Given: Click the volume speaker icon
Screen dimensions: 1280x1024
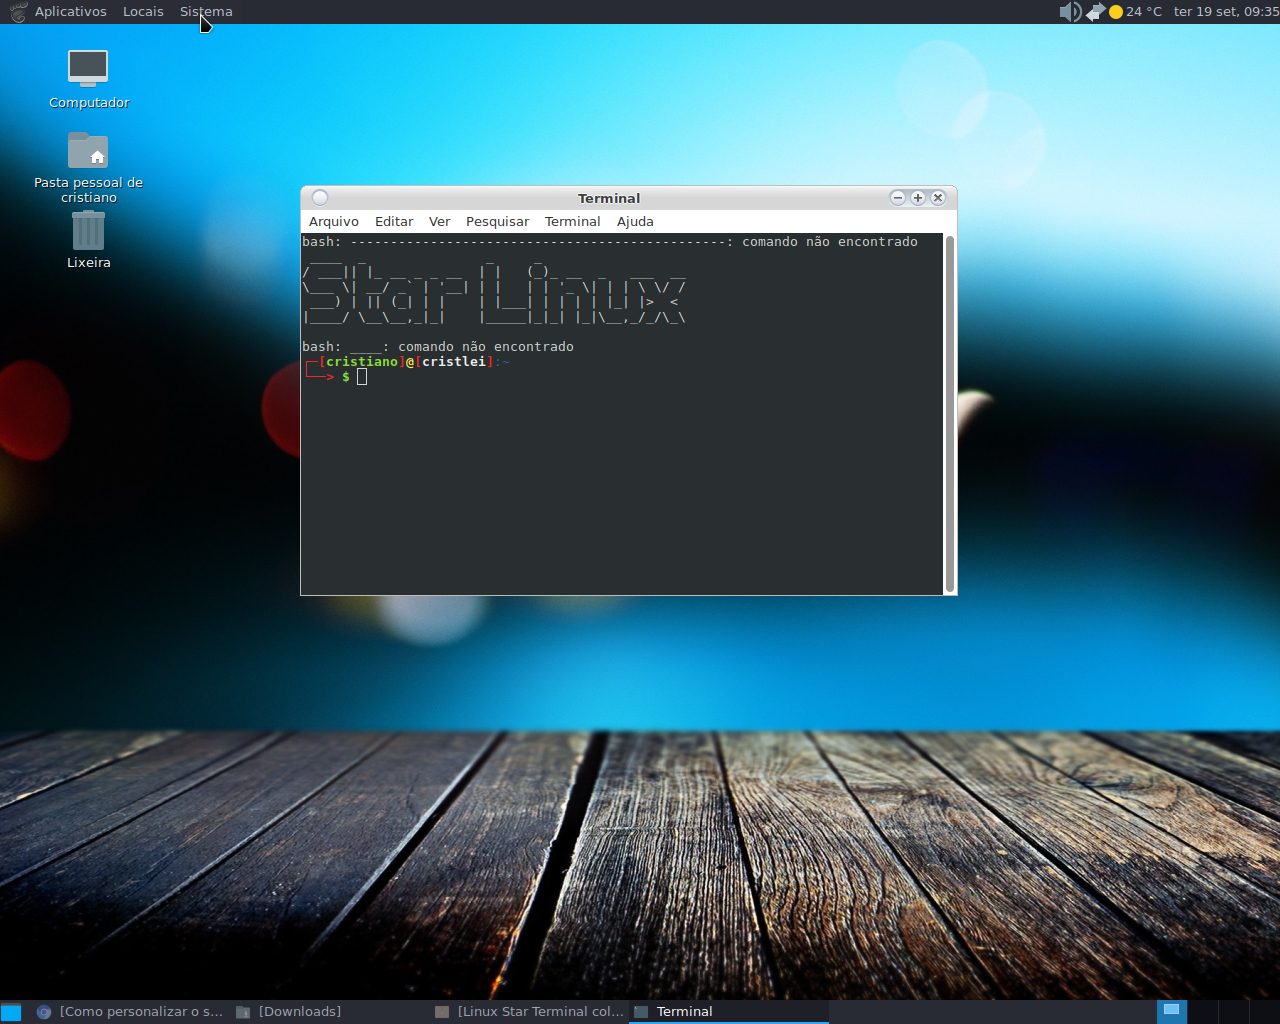Looking at the screenshot, I should (x=1070, y=12).
